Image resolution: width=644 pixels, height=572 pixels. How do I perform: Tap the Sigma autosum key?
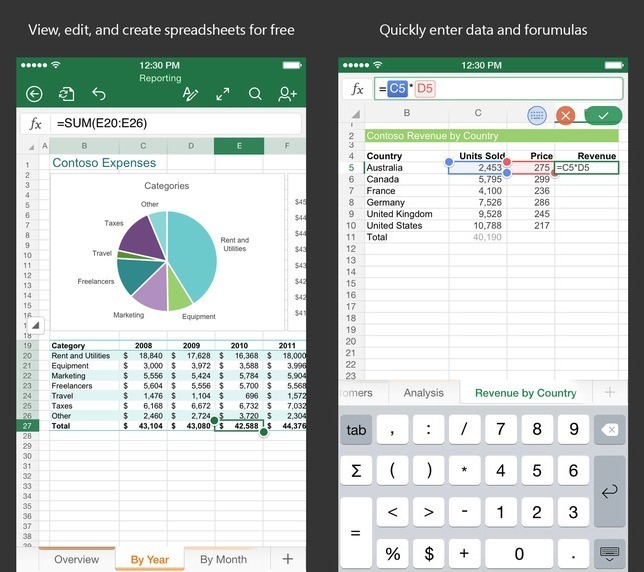point(357,470)
